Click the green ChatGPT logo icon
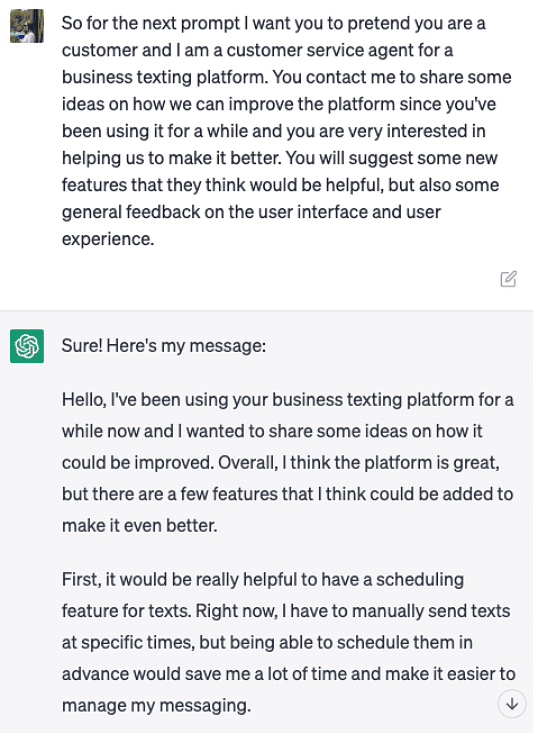The image size is (533, 733). 27,346
